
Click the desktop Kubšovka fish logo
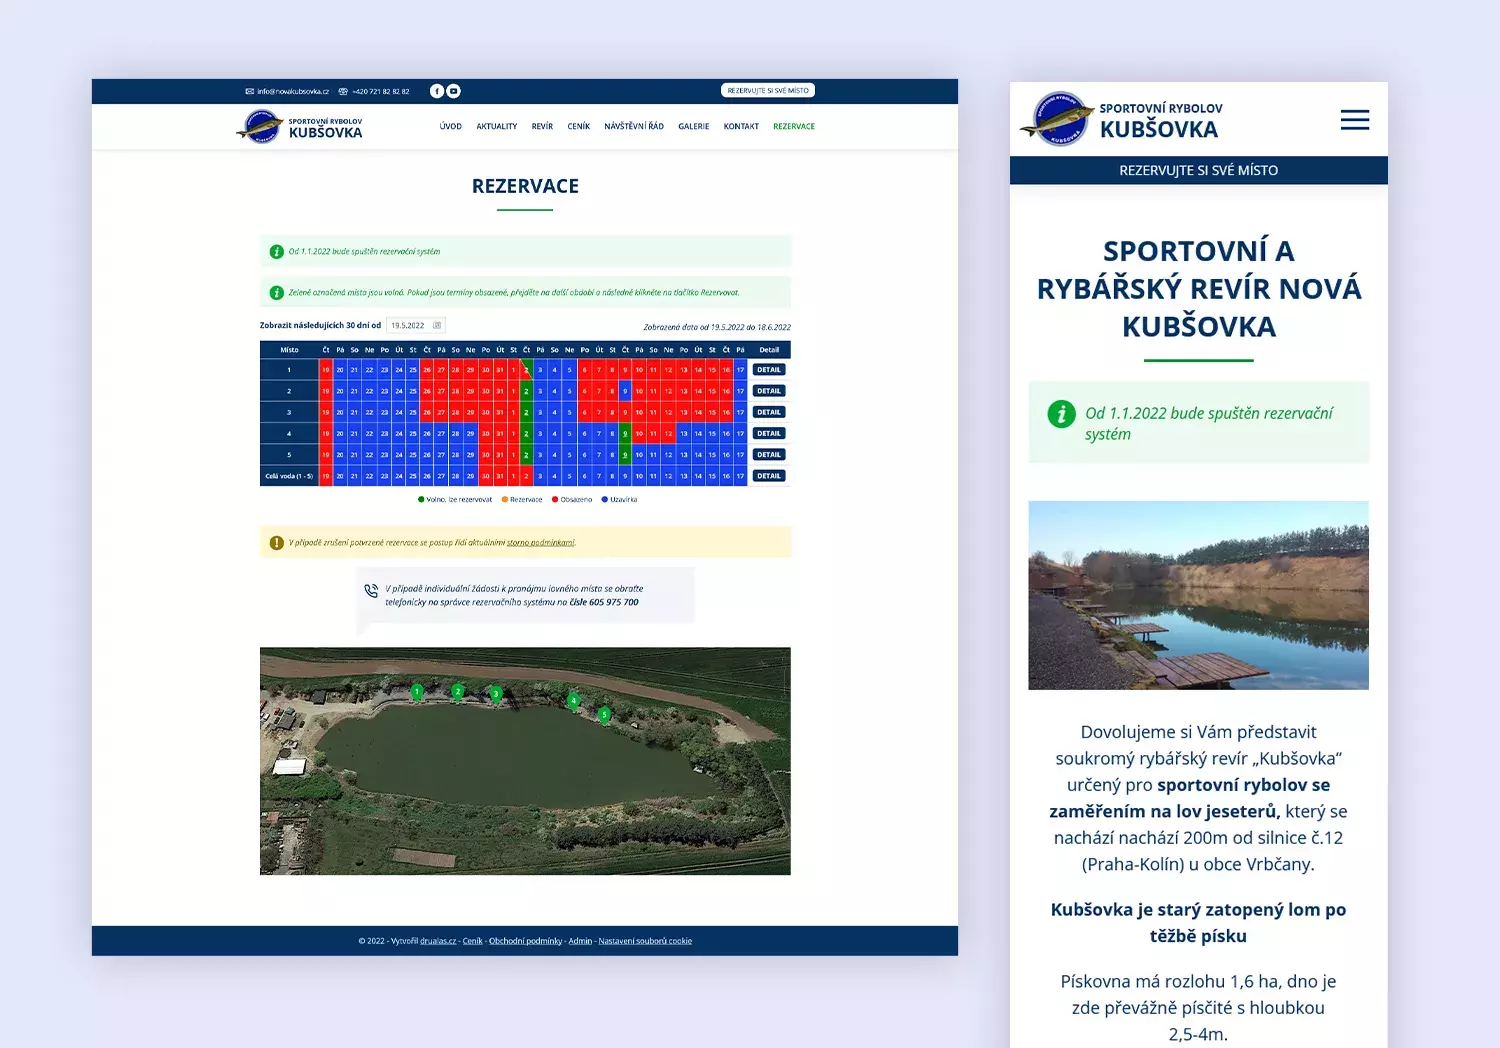coord(260,127)
